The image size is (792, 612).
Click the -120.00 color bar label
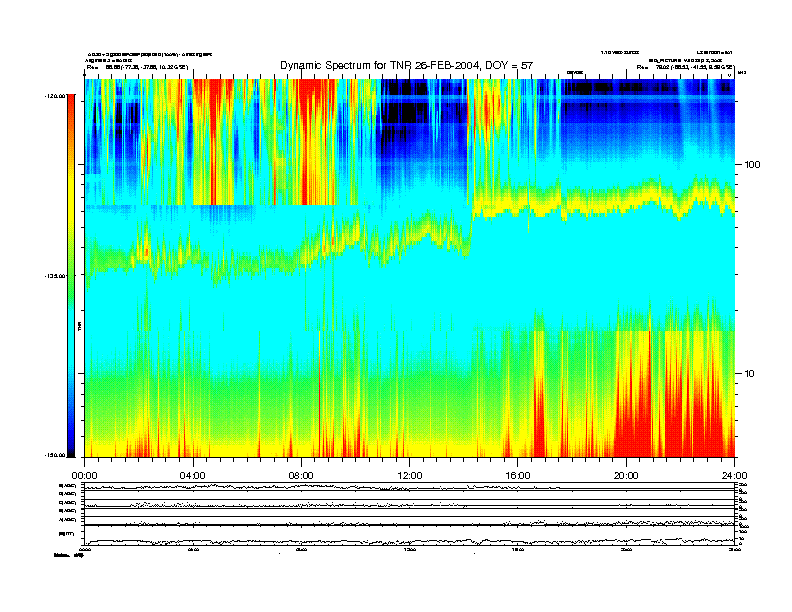pyautogui.click(x=56, y=95)
